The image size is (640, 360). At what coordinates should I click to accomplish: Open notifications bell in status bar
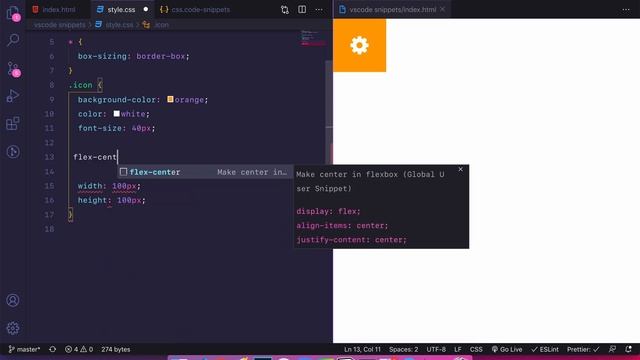pos(629,349)
